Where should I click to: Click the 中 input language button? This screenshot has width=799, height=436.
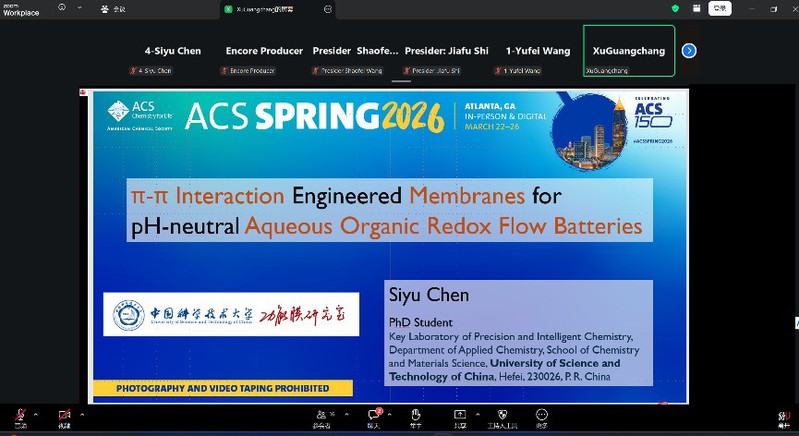point(718,8)
